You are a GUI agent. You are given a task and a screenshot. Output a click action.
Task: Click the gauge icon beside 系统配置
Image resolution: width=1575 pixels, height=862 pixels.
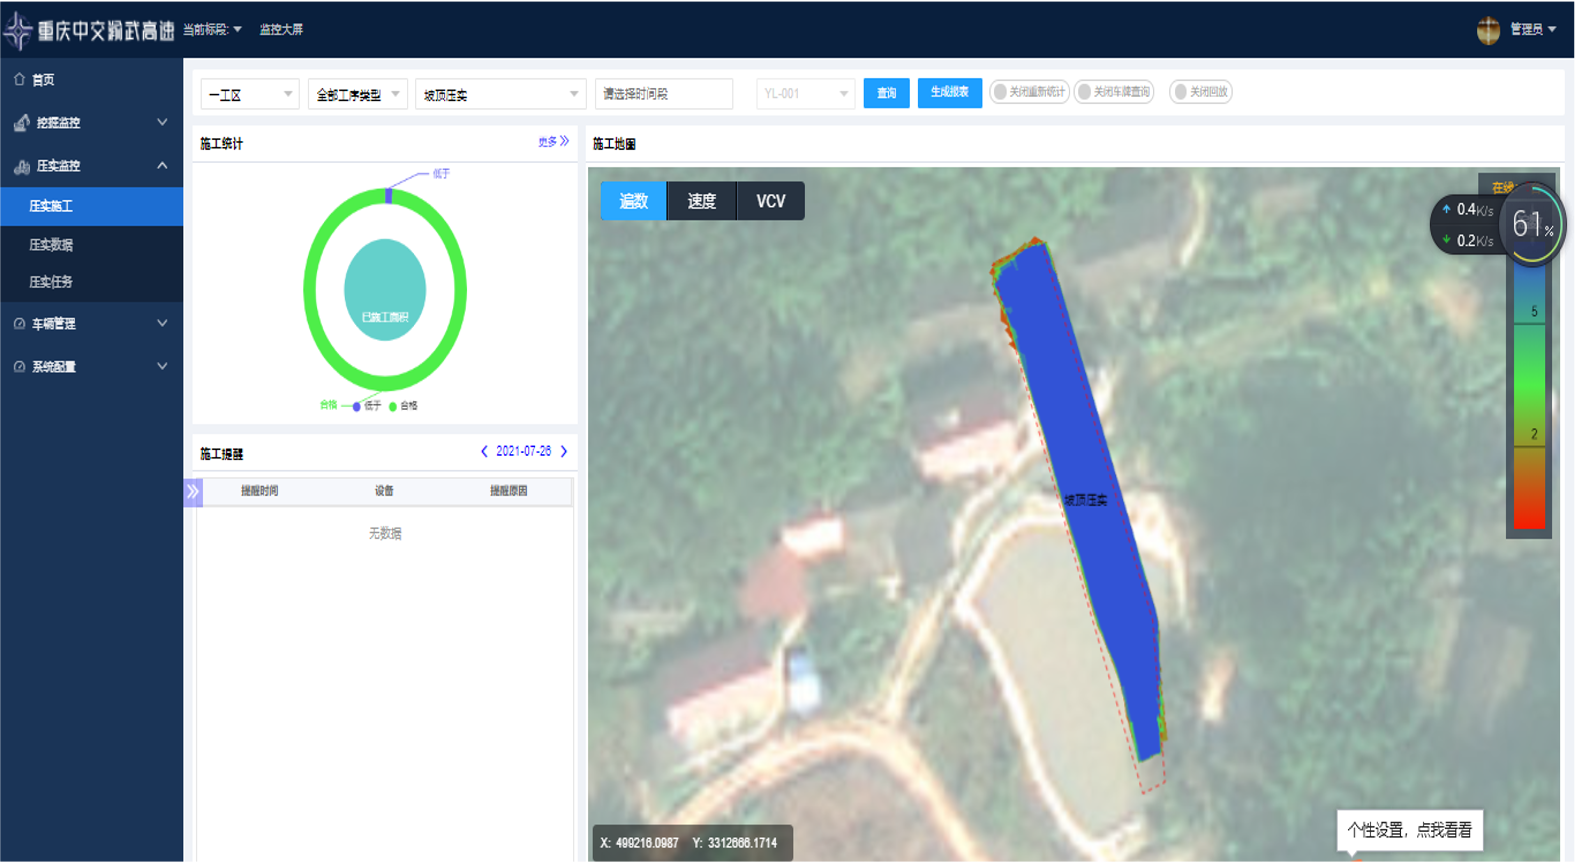pos(19,367)
